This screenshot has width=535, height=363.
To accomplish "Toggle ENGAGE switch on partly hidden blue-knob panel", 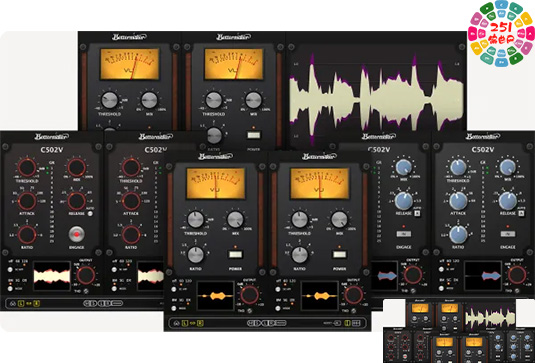I will click(x=403, y=234).
